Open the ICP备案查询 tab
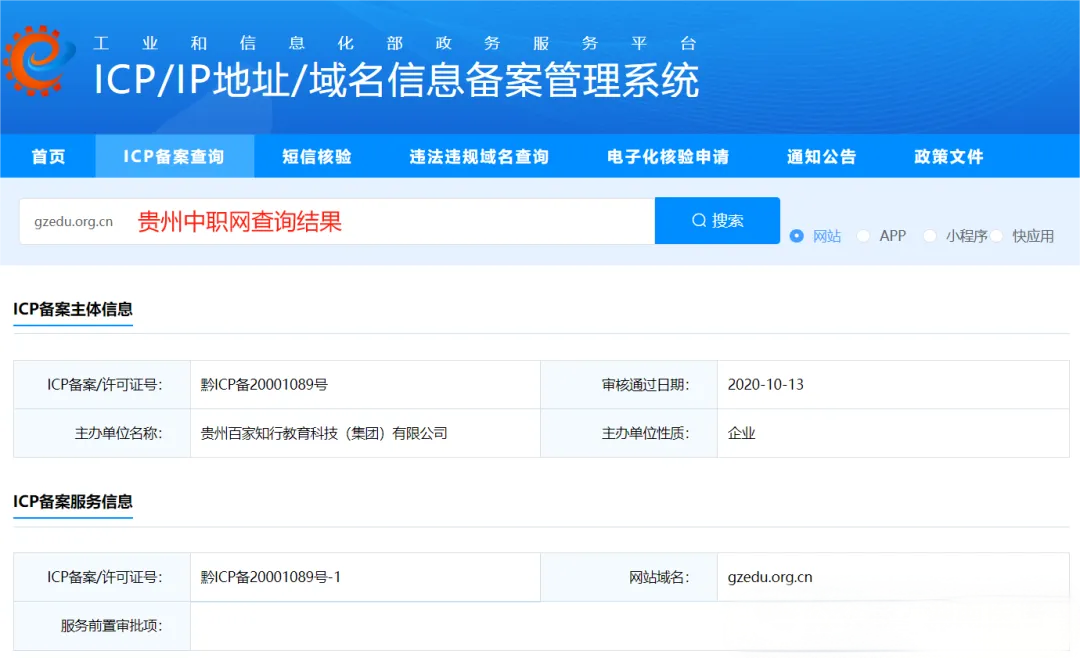The image size is (1080, 658). pos(174,156)
